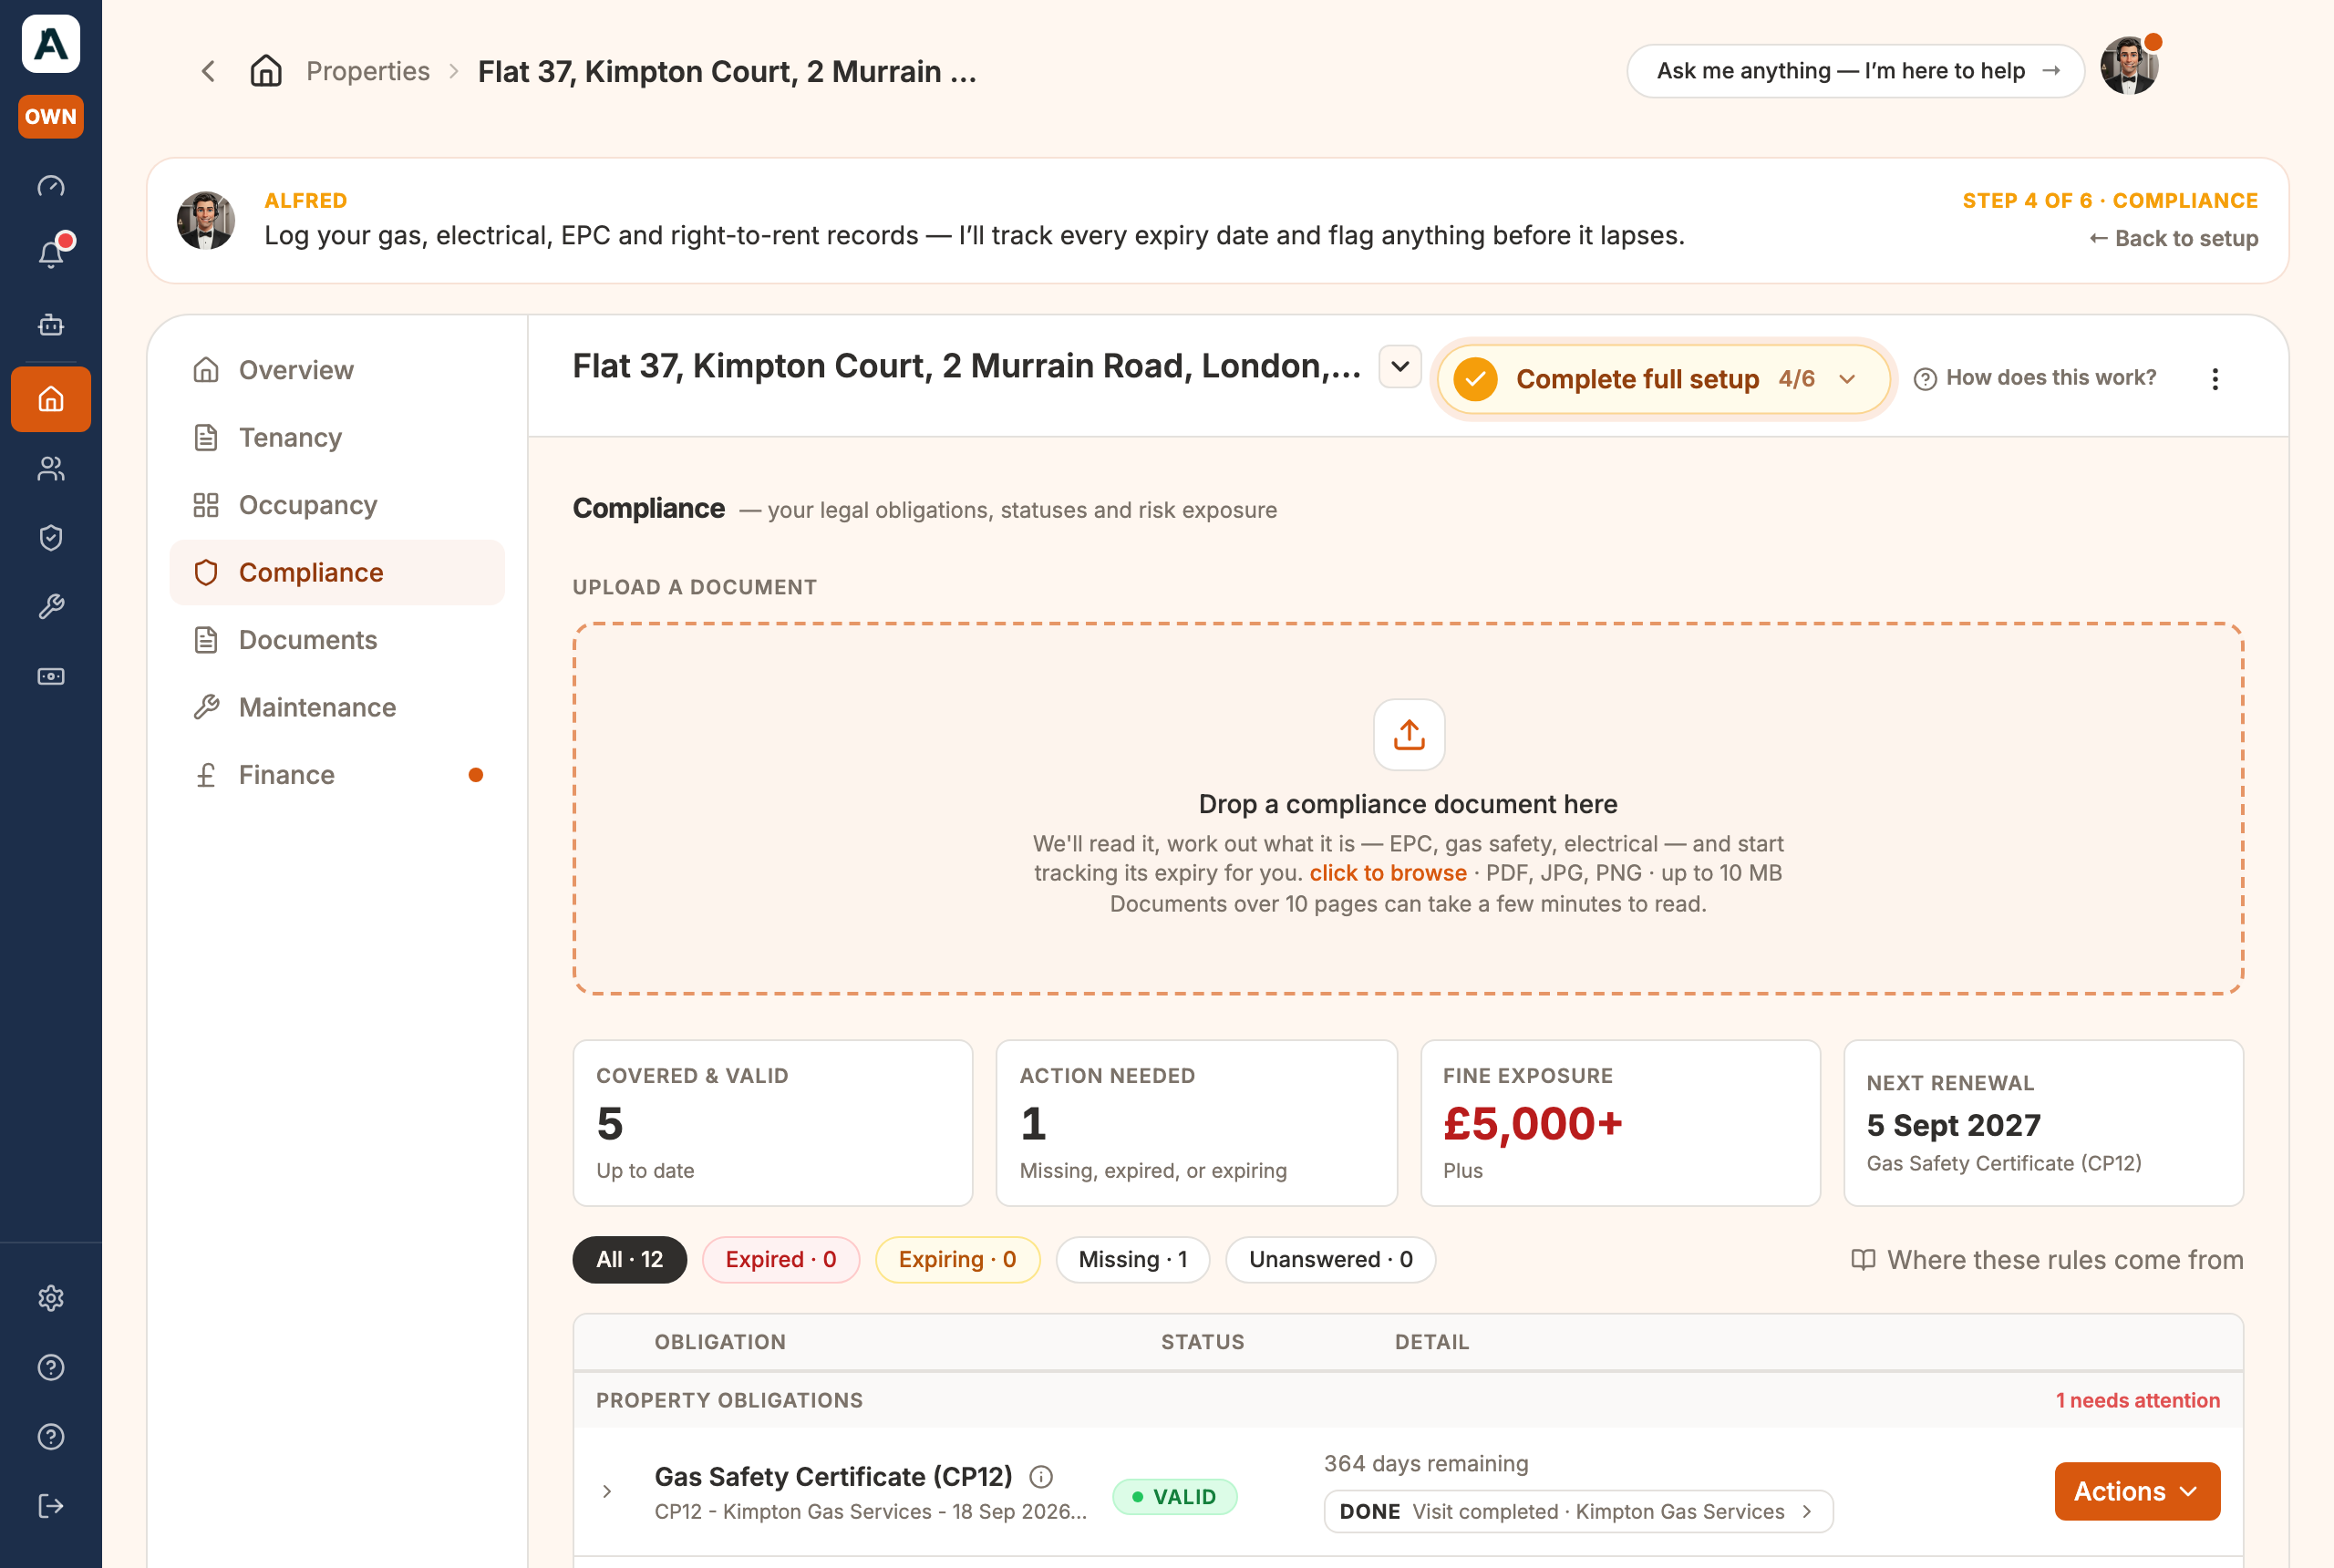Open the user profile avatar
This screenshot has width=2334, height=1568.
pyautogui.click(x=2130, y=66)
